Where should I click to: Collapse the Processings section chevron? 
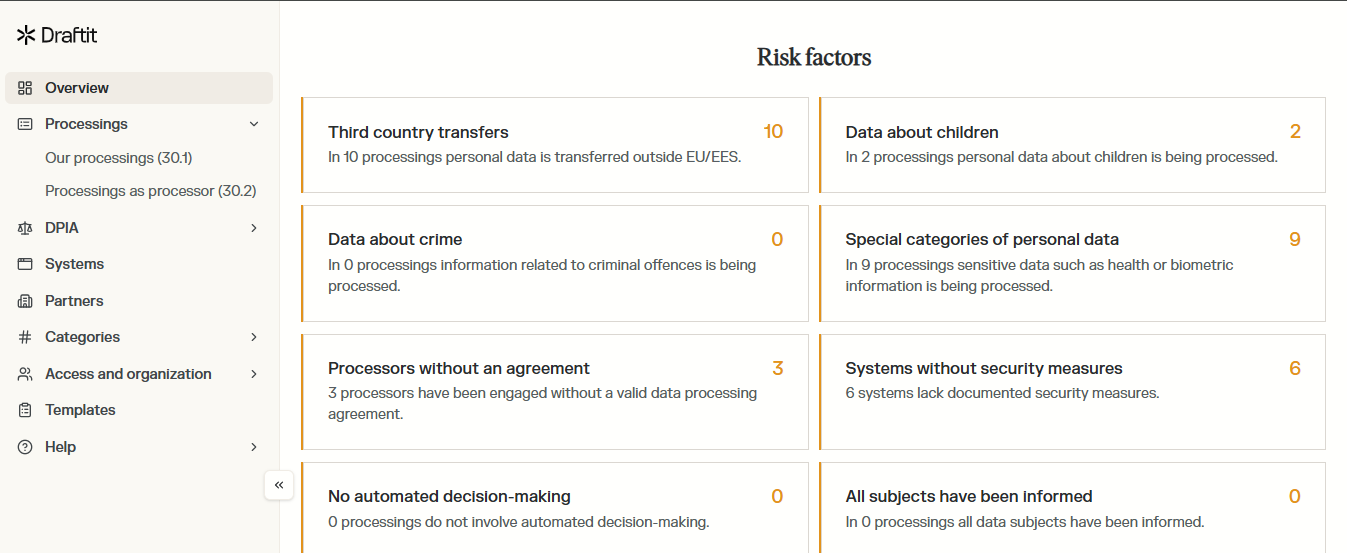click(x=254, y=124)
